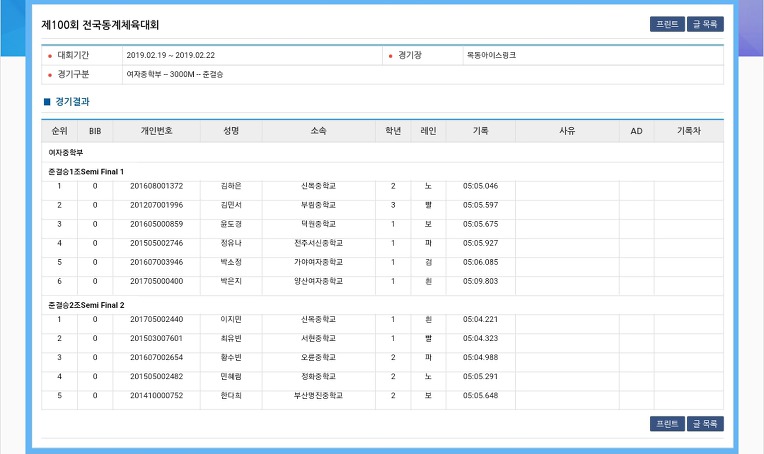Click the date range 2019.02.19 ~ 2019.02.22
Image resolution: width=764 pixels, height=454 pixels.
(x=171, y=55)
